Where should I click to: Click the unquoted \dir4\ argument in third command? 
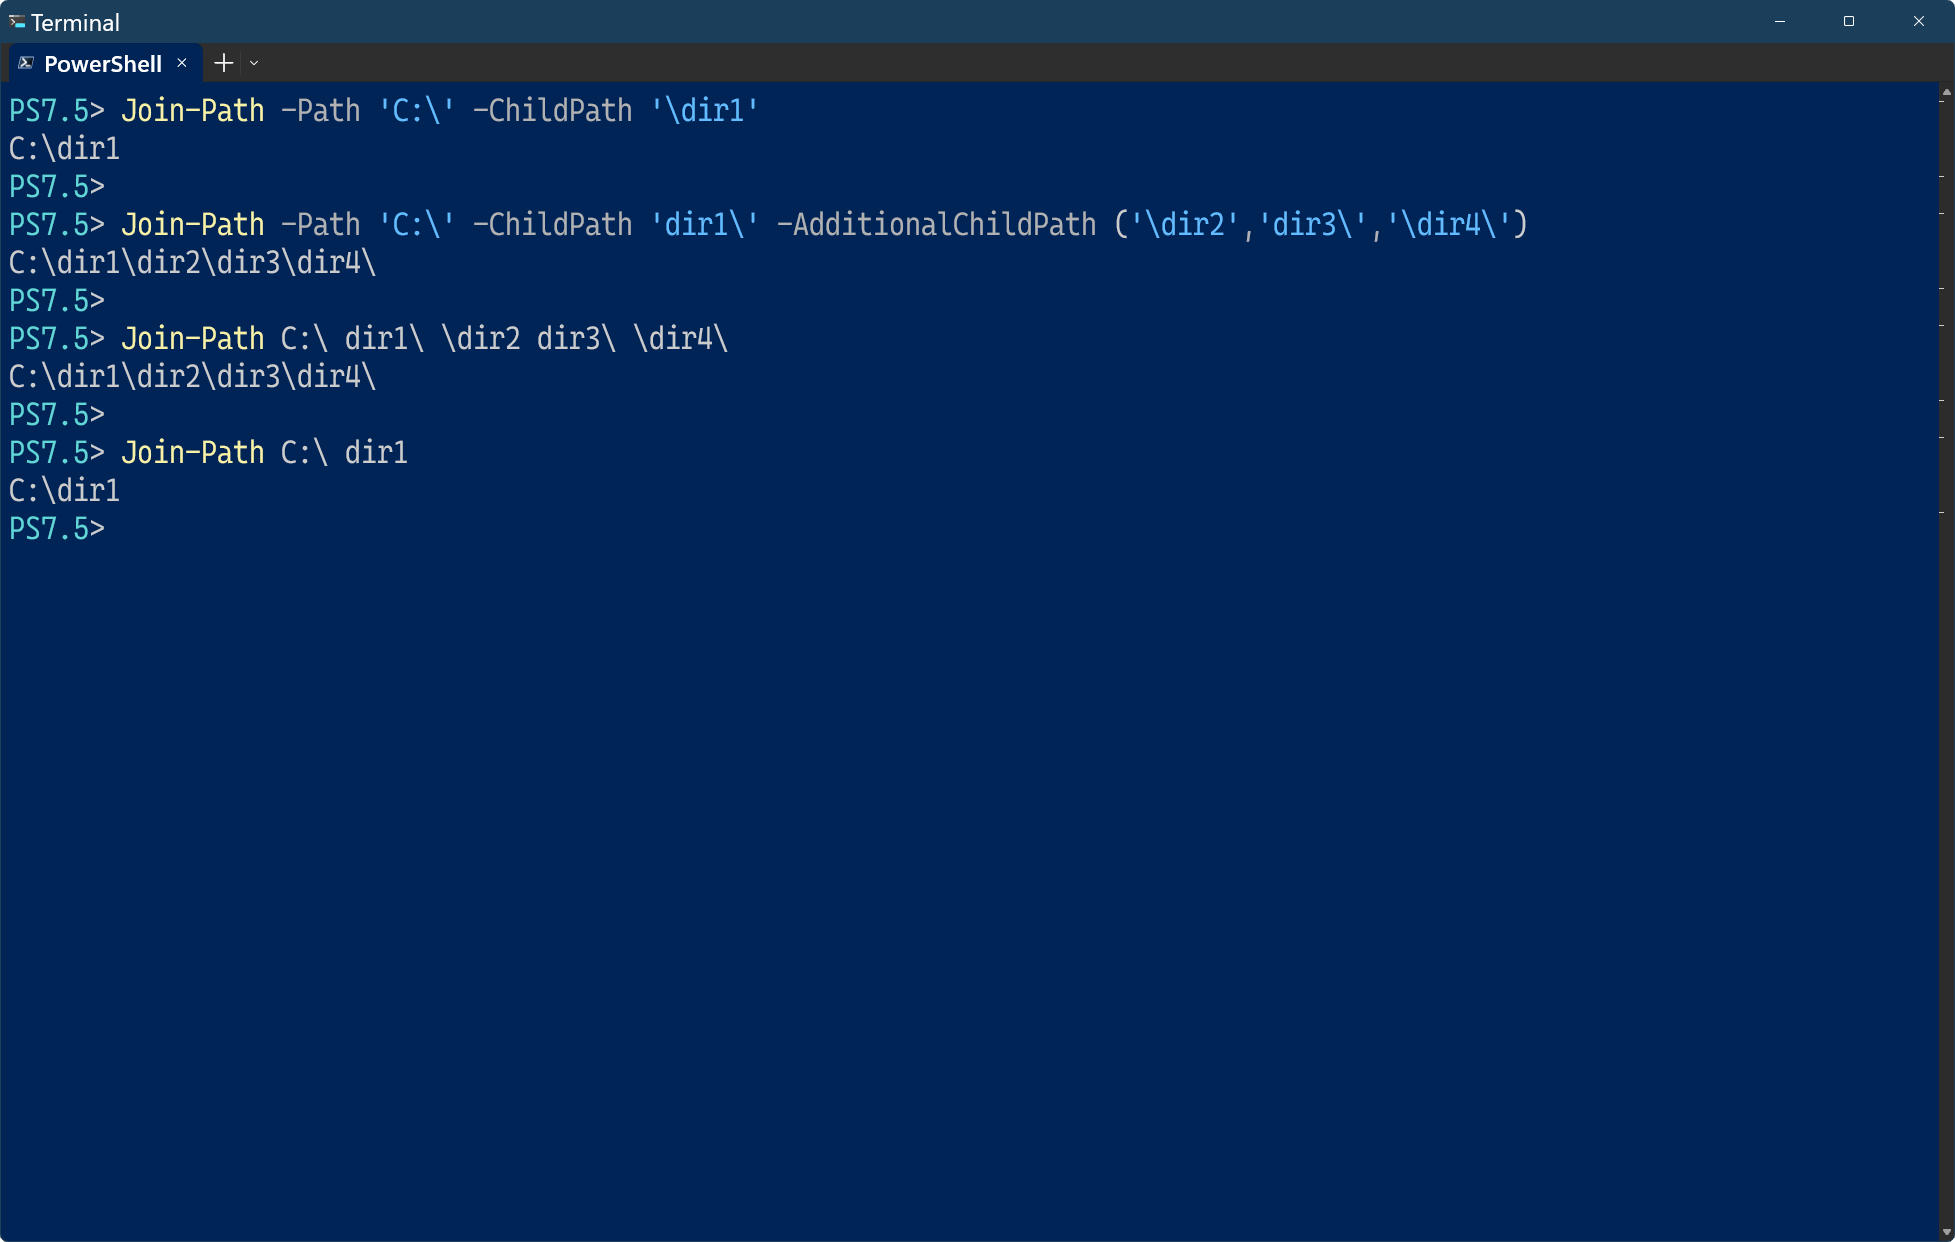pyautogui.click(x=680, y=338)
